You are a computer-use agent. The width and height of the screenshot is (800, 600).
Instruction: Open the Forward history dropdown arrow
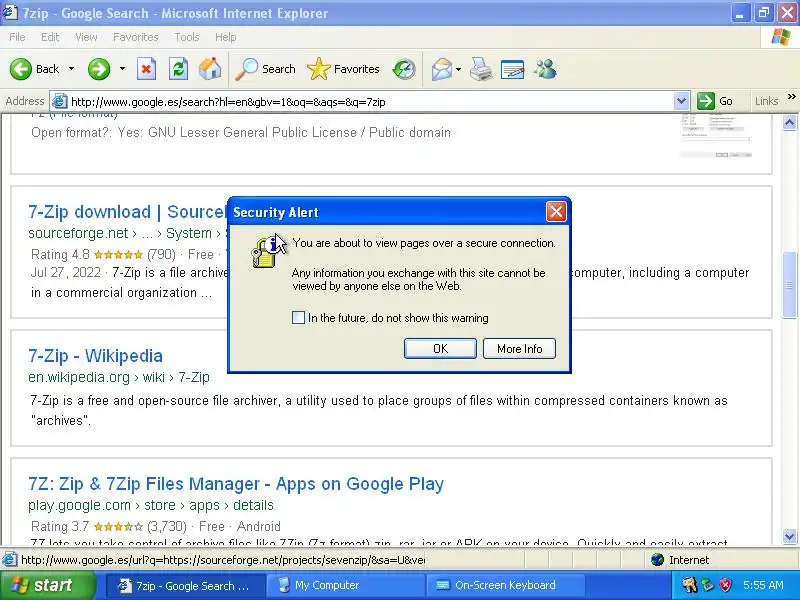(122, 69)
